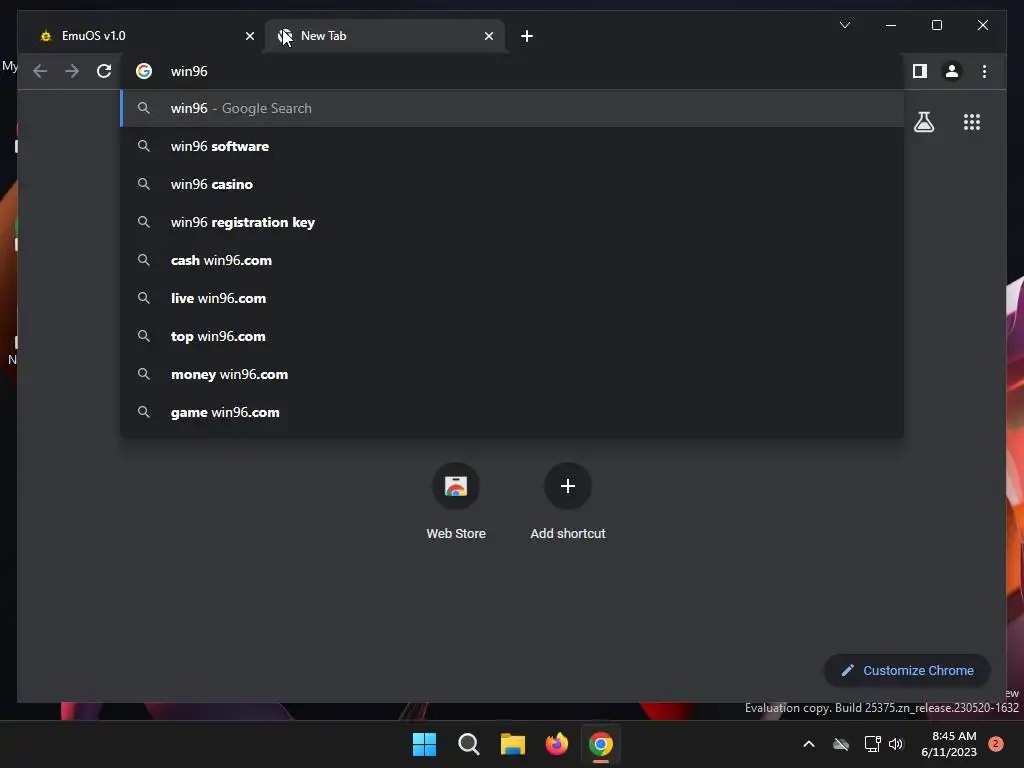Select the 'win96 casino' suggestion

tap(513, 184)
